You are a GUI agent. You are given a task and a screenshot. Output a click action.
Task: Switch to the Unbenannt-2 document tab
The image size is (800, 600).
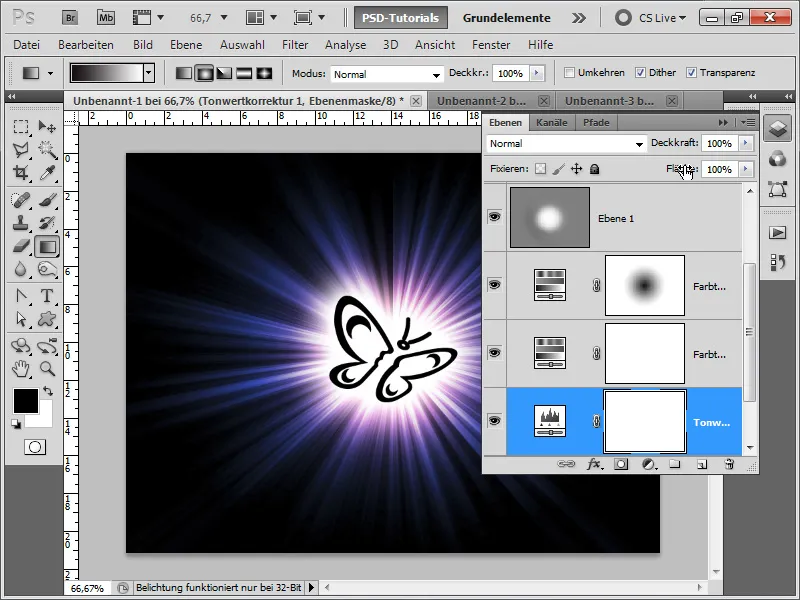(x=481, y=101)
